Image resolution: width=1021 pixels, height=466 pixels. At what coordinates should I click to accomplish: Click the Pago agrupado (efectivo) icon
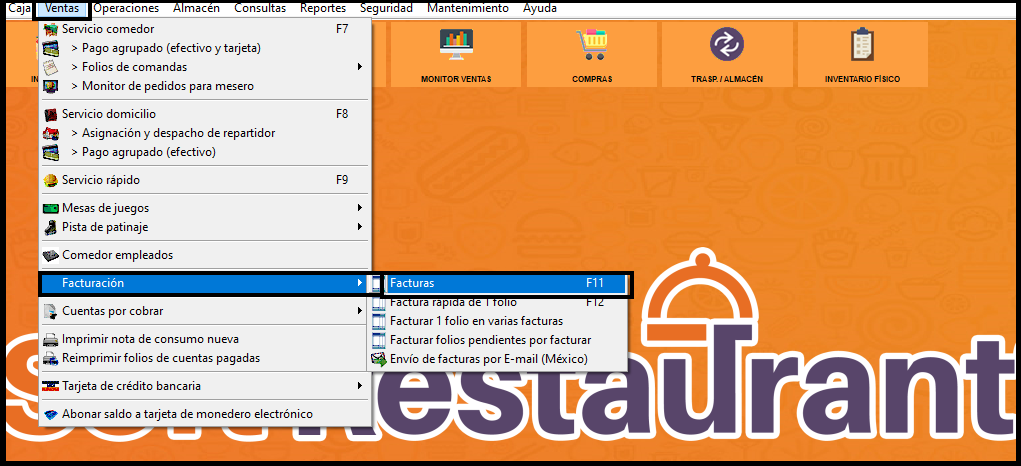coord(50,152)
